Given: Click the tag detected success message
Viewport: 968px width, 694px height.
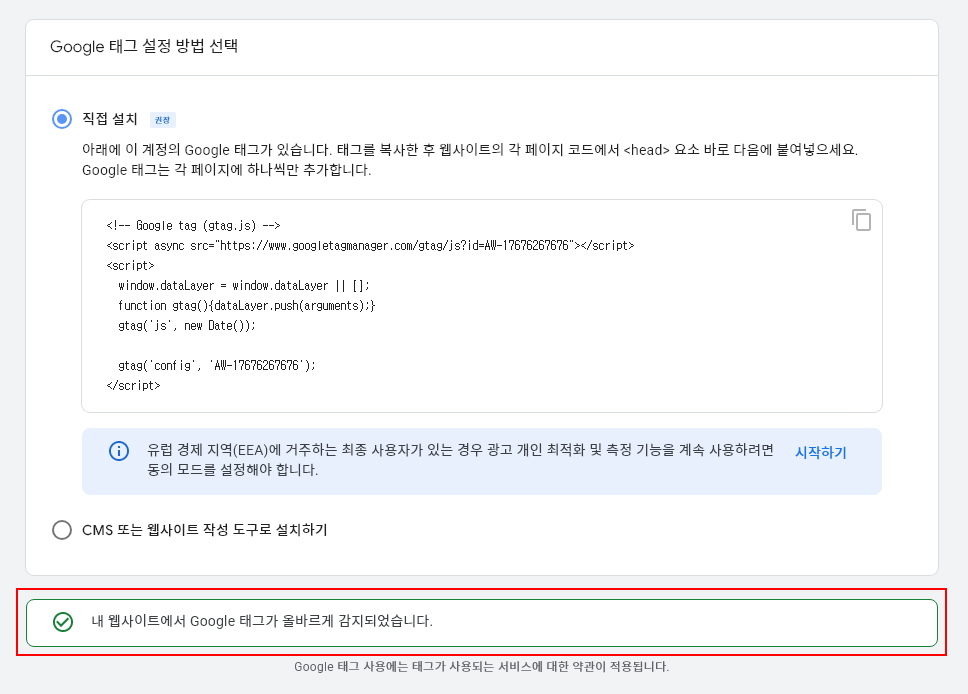Looking at the screenshot, I should click(261, 621).
